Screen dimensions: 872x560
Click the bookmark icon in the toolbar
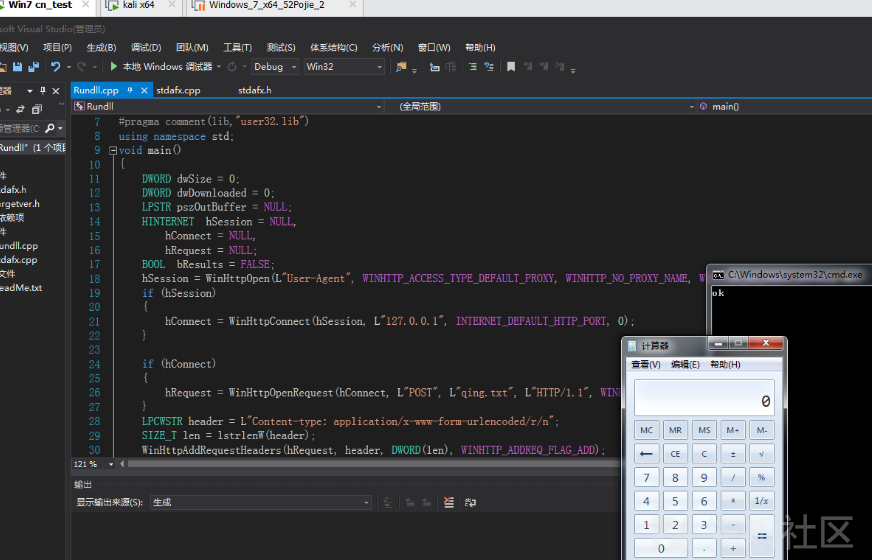pos(511,67)
